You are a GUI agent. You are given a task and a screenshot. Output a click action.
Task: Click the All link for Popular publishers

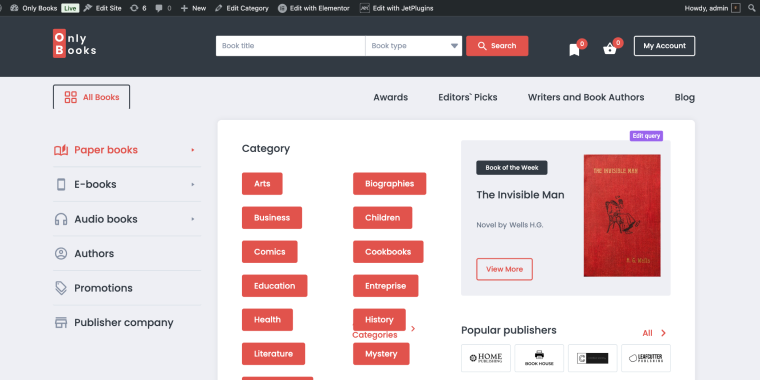click(x=647, y=333)
